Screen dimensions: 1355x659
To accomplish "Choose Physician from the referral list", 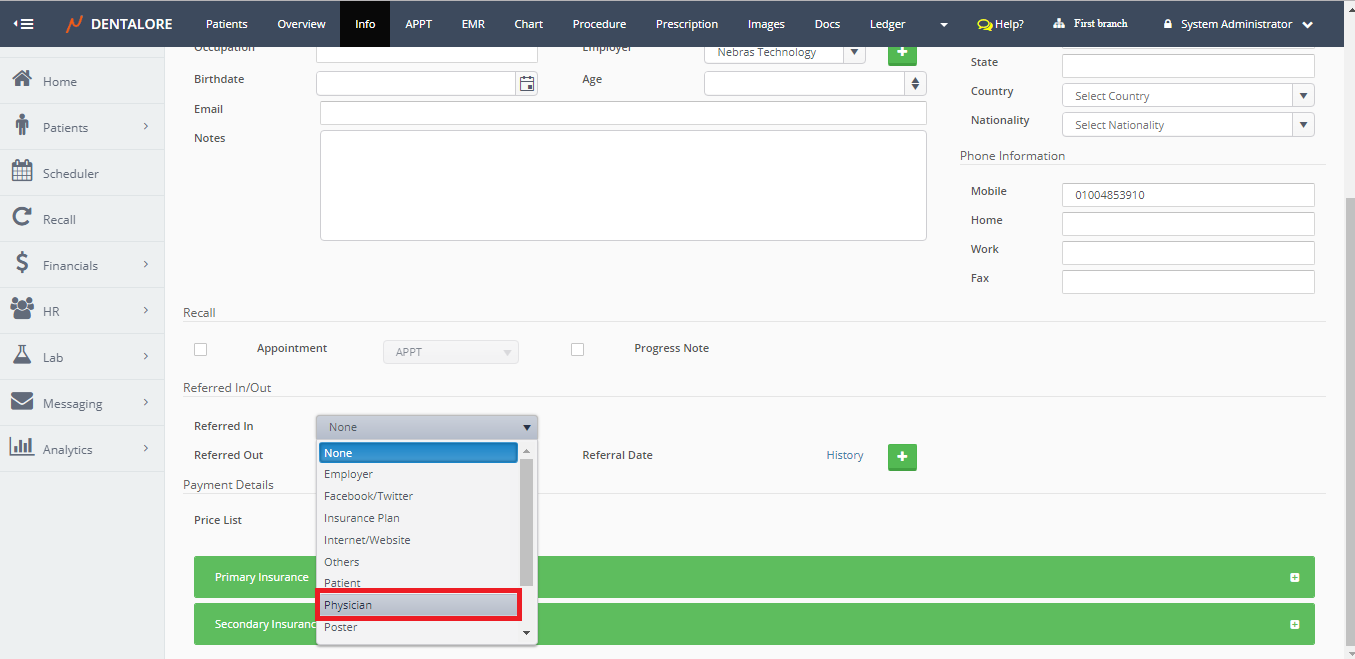I will [x=418, y=605].
